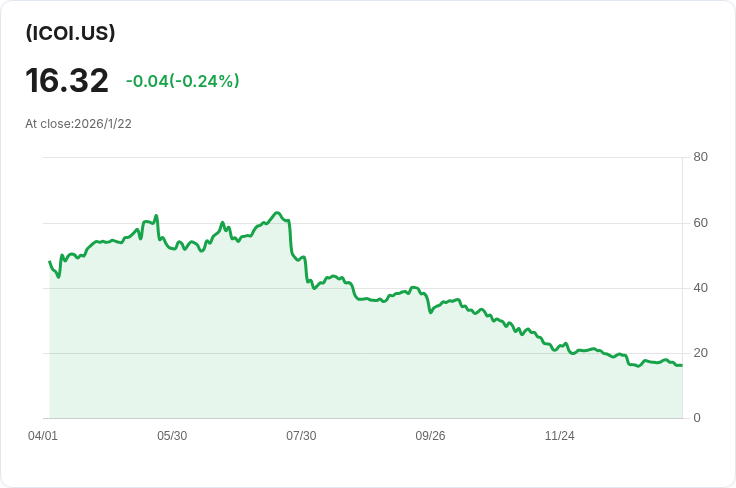Image resolution: width=736 pixels, height=488 pixels.
Task: Click the 0 y-axis value label
Action: click(697, 418)
